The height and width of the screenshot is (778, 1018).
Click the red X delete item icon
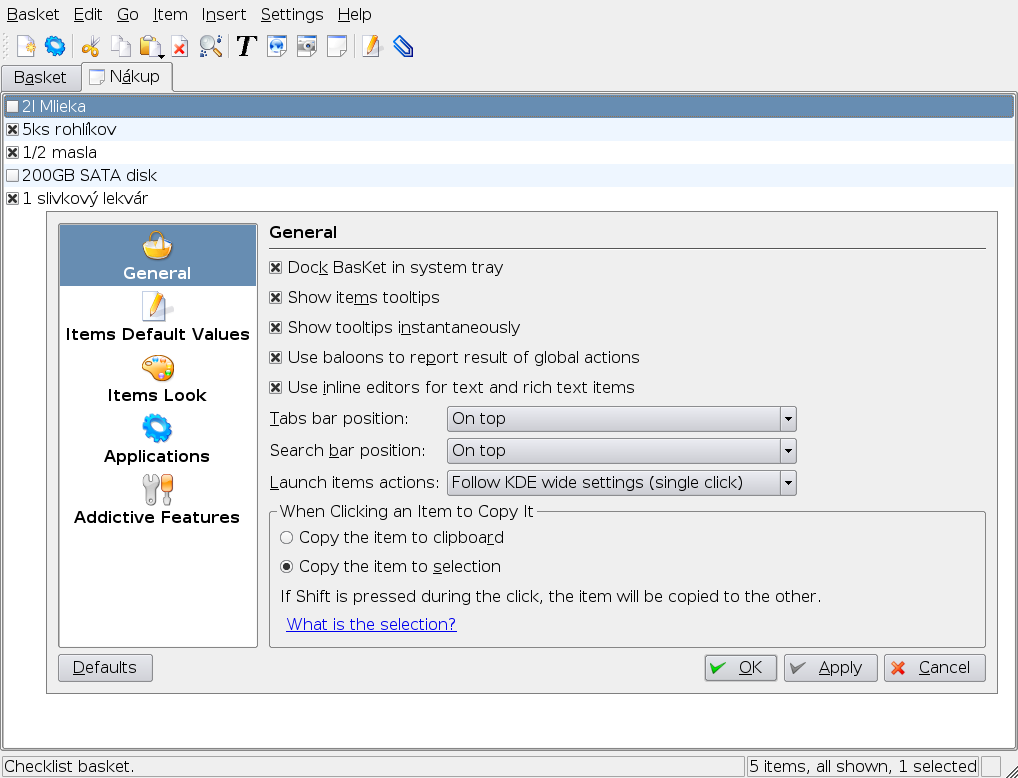[180, 46]
